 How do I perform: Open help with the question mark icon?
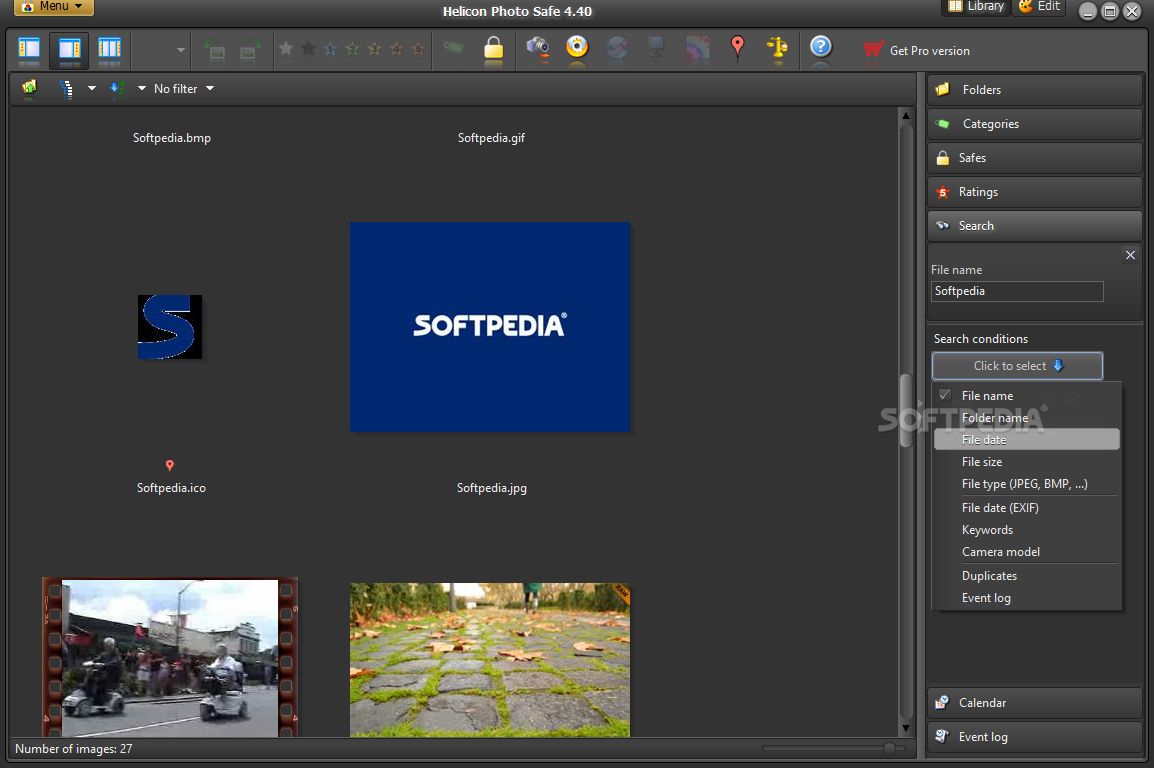pyautogui.click(x=821, y=47)
